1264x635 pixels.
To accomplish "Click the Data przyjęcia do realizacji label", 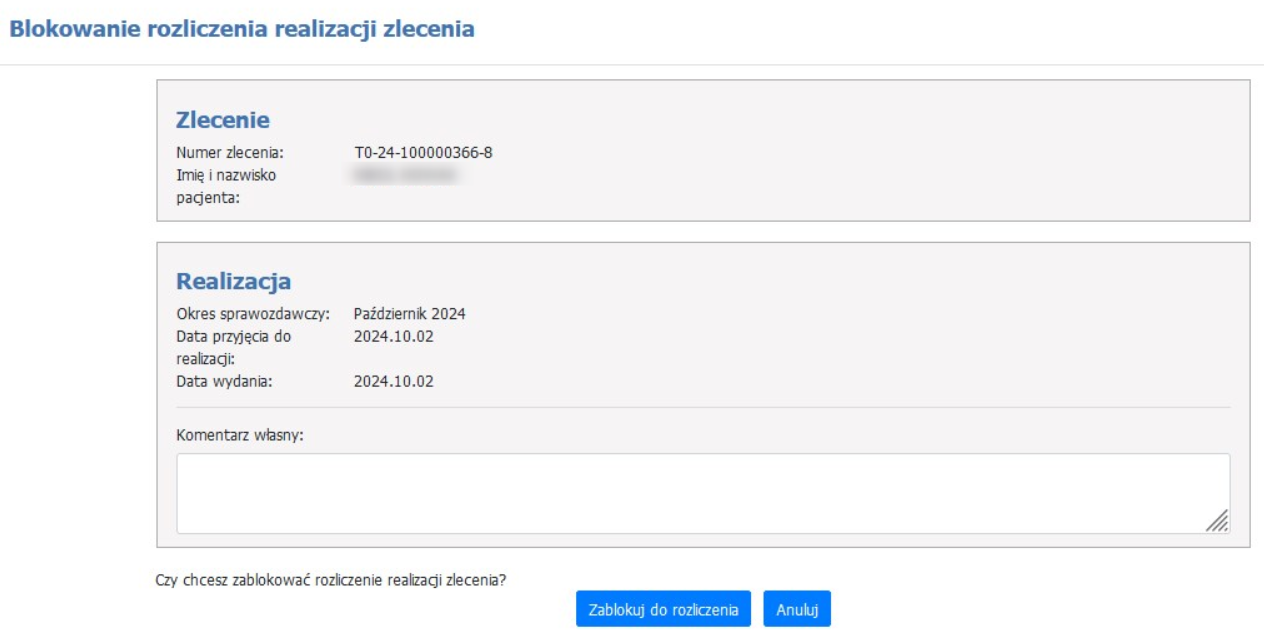I will click(233, 347).
